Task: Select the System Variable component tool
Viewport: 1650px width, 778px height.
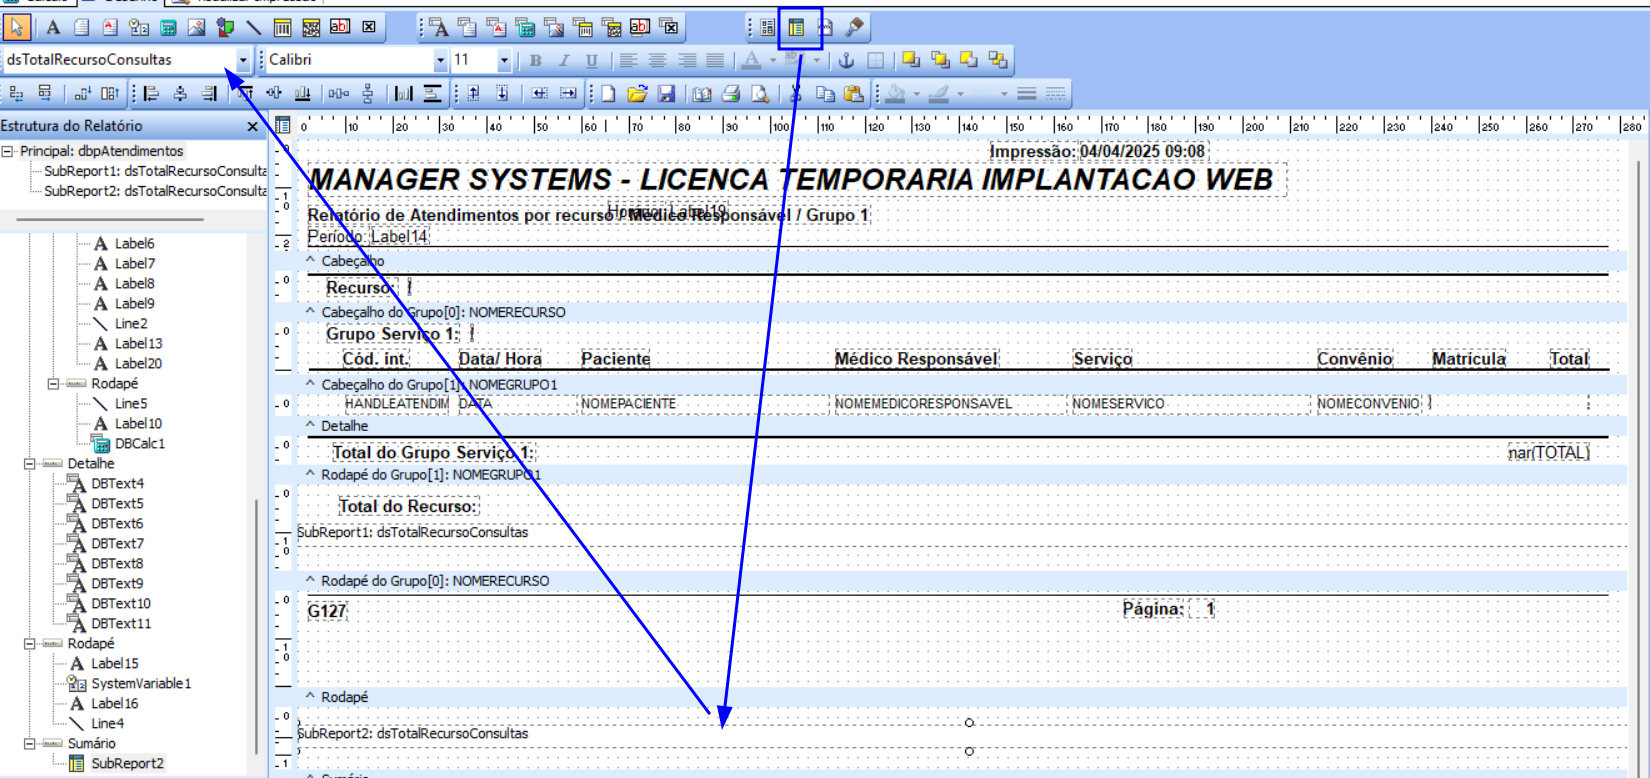Action: pyautogui.click(x=139, y=27)
